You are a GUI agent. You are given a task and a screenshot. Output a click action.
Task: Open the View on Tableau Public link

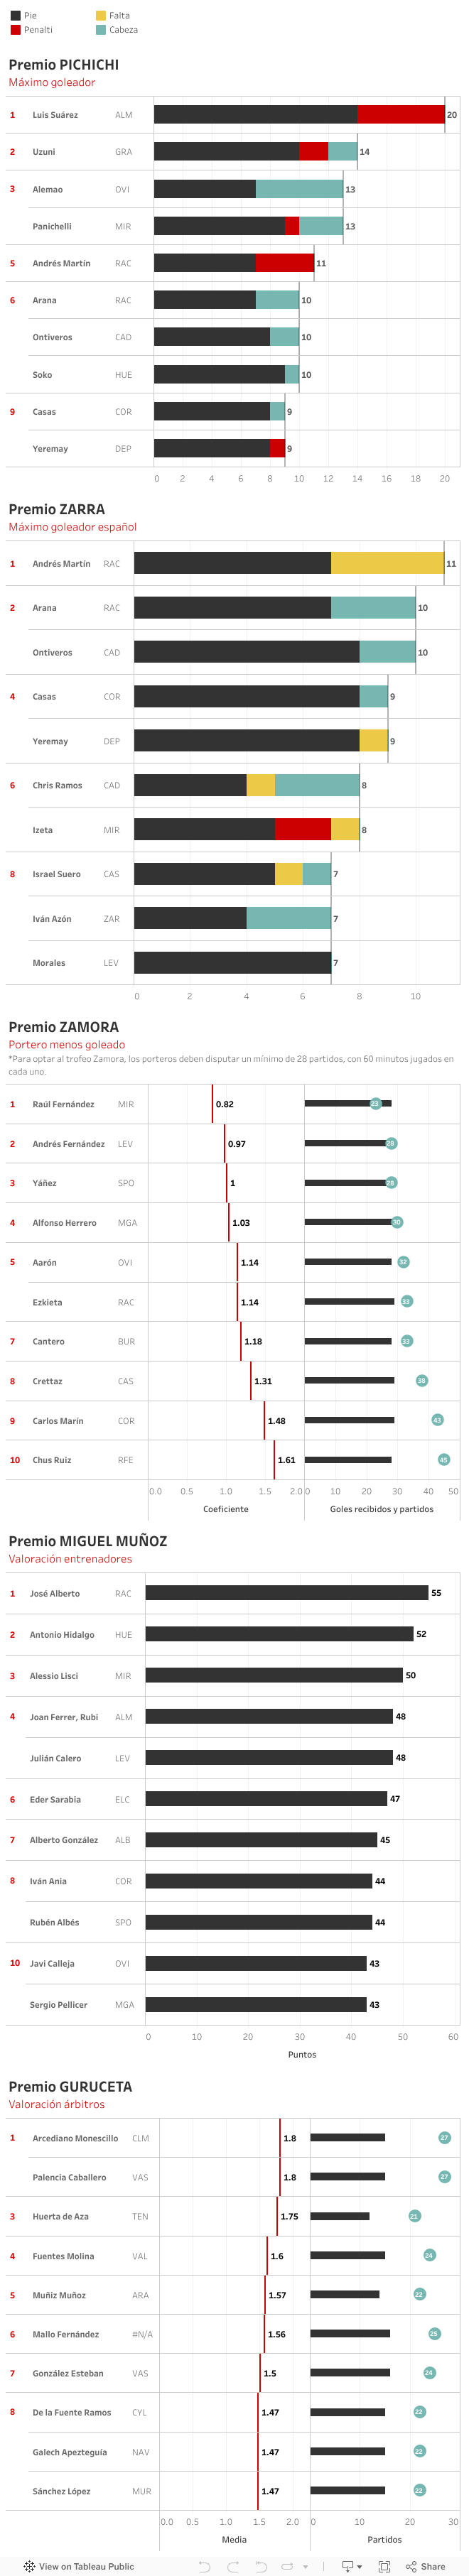click(x=79, y=2566)
